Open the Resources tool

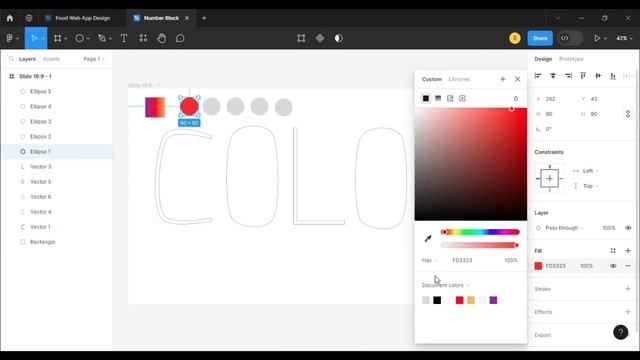tap(143, 38)
